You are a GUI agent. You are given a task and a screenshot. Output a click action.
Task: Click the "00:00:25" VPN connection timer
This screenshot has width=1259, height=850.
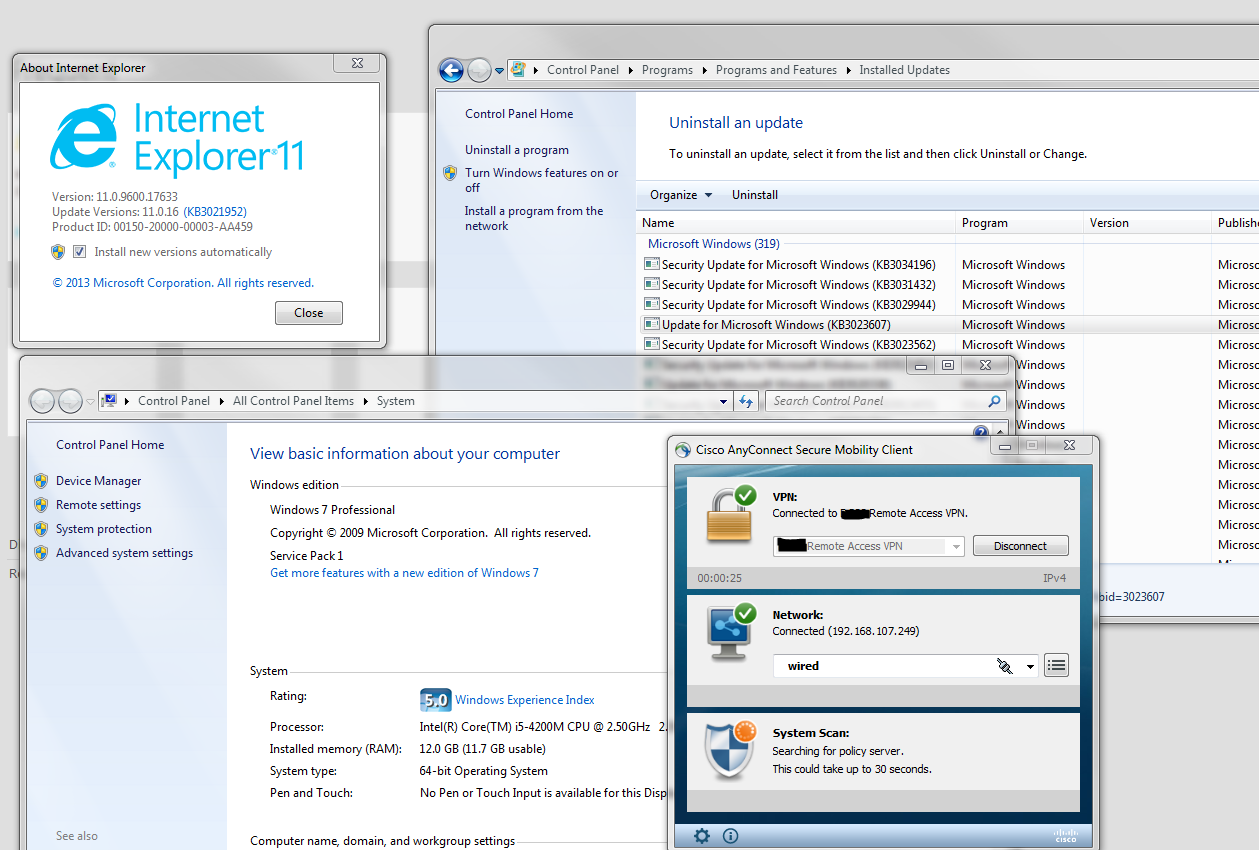pyautogui.click(x=720, y=578)
